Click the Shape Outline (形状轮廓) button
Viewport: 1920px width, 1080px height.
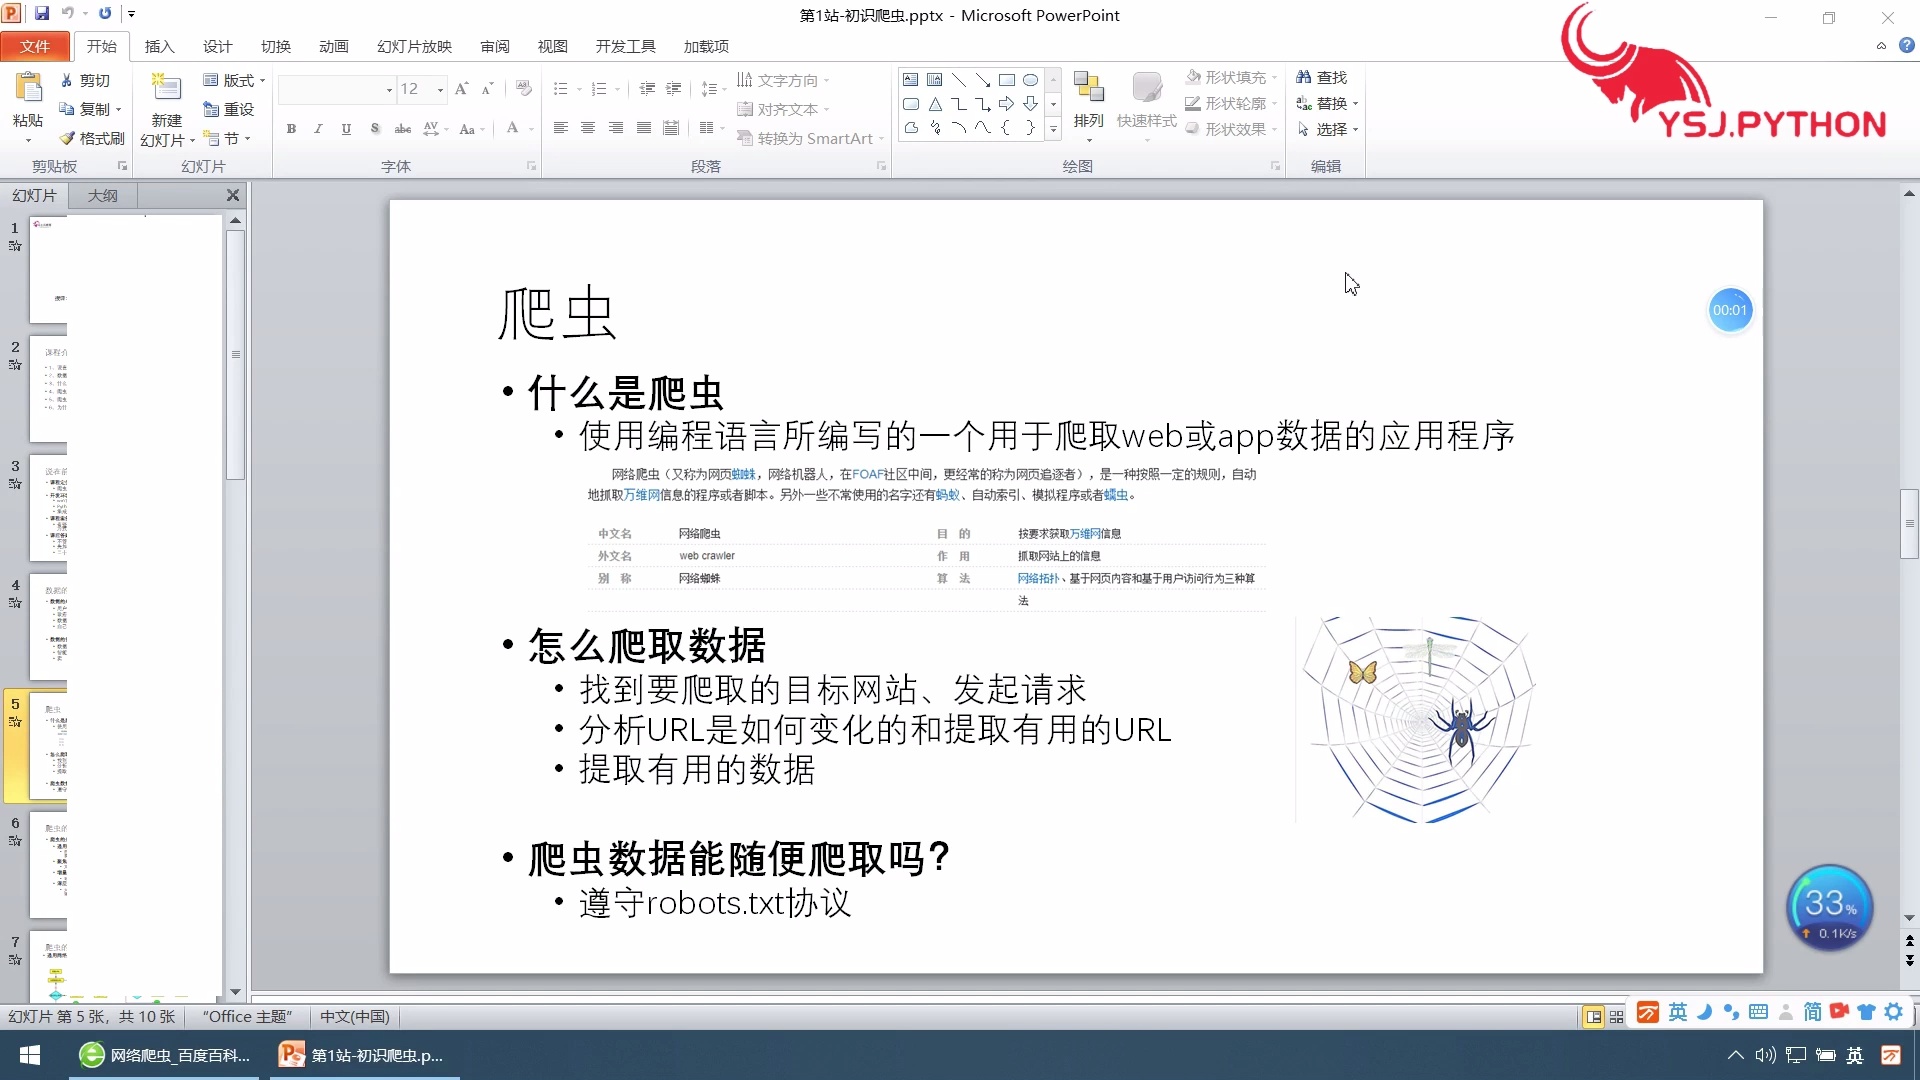[1231, 103]
